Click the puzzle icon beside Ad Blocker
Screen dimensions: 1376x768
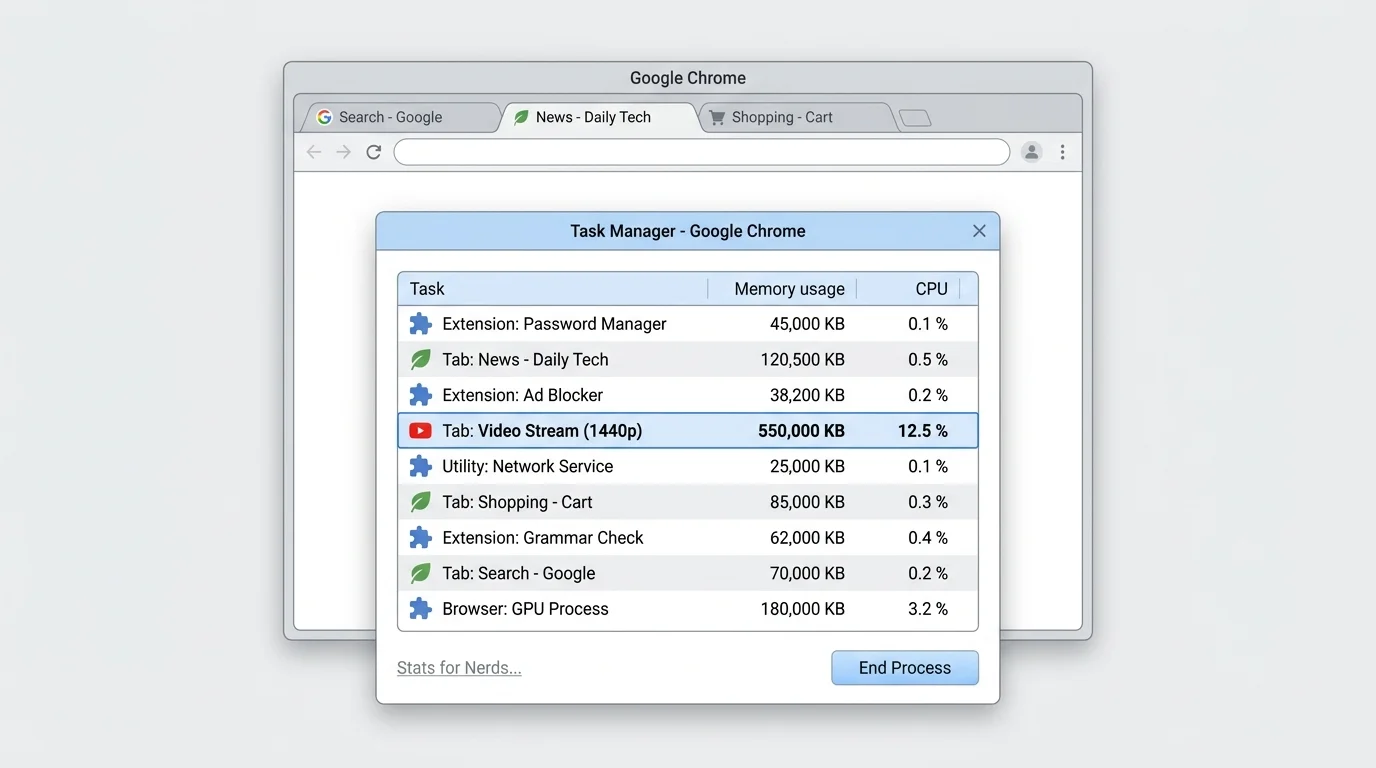(420, 395)
